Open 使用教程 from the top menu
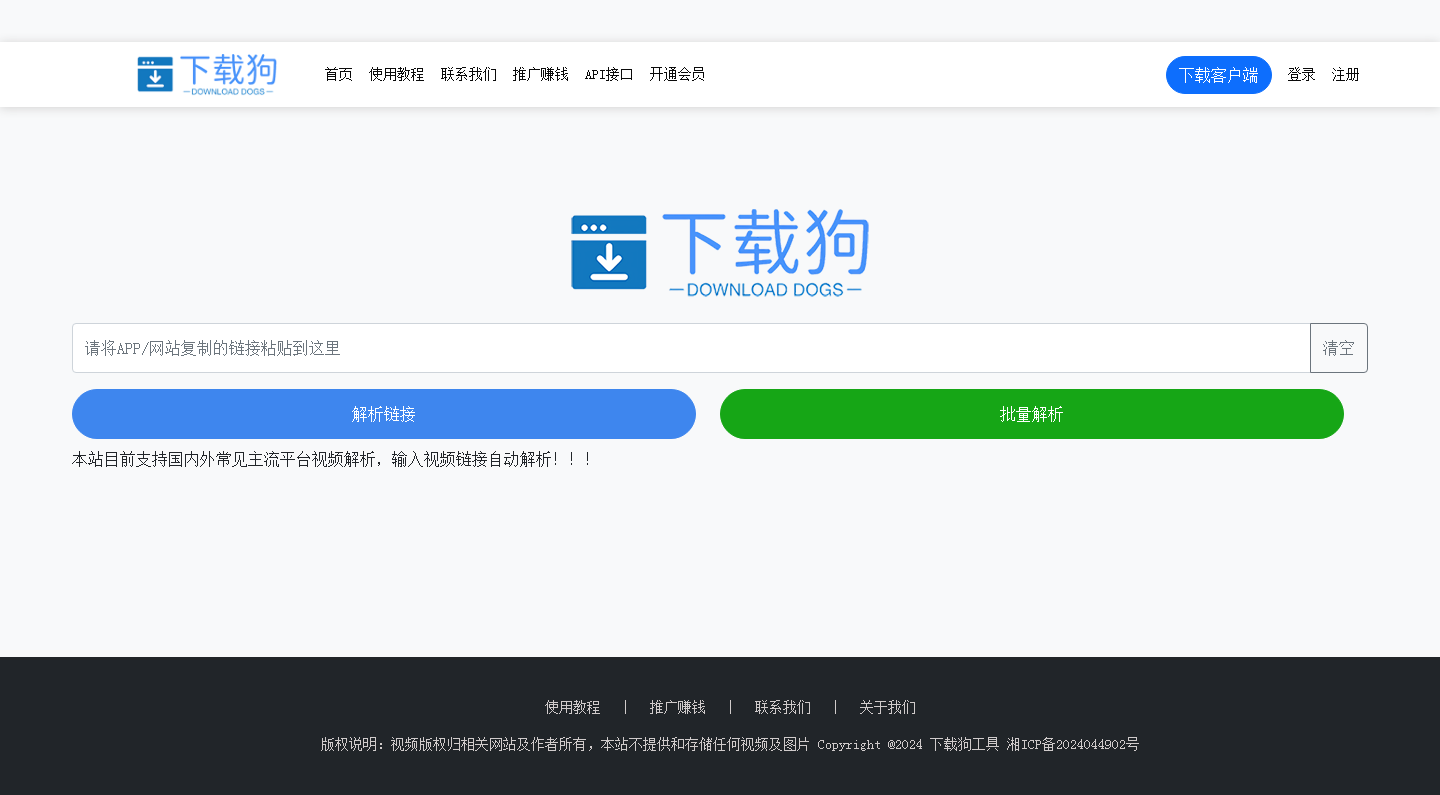The width and height of the screenshot is (1440, 795). tap(396, 74)
